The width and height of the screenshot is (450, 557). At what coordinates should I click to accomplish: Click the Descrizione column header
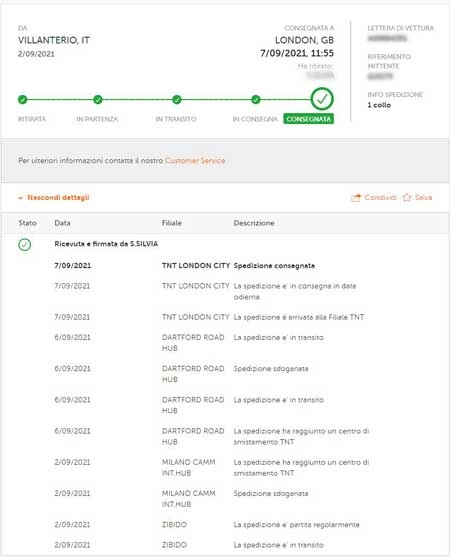[x=254, y=223]
